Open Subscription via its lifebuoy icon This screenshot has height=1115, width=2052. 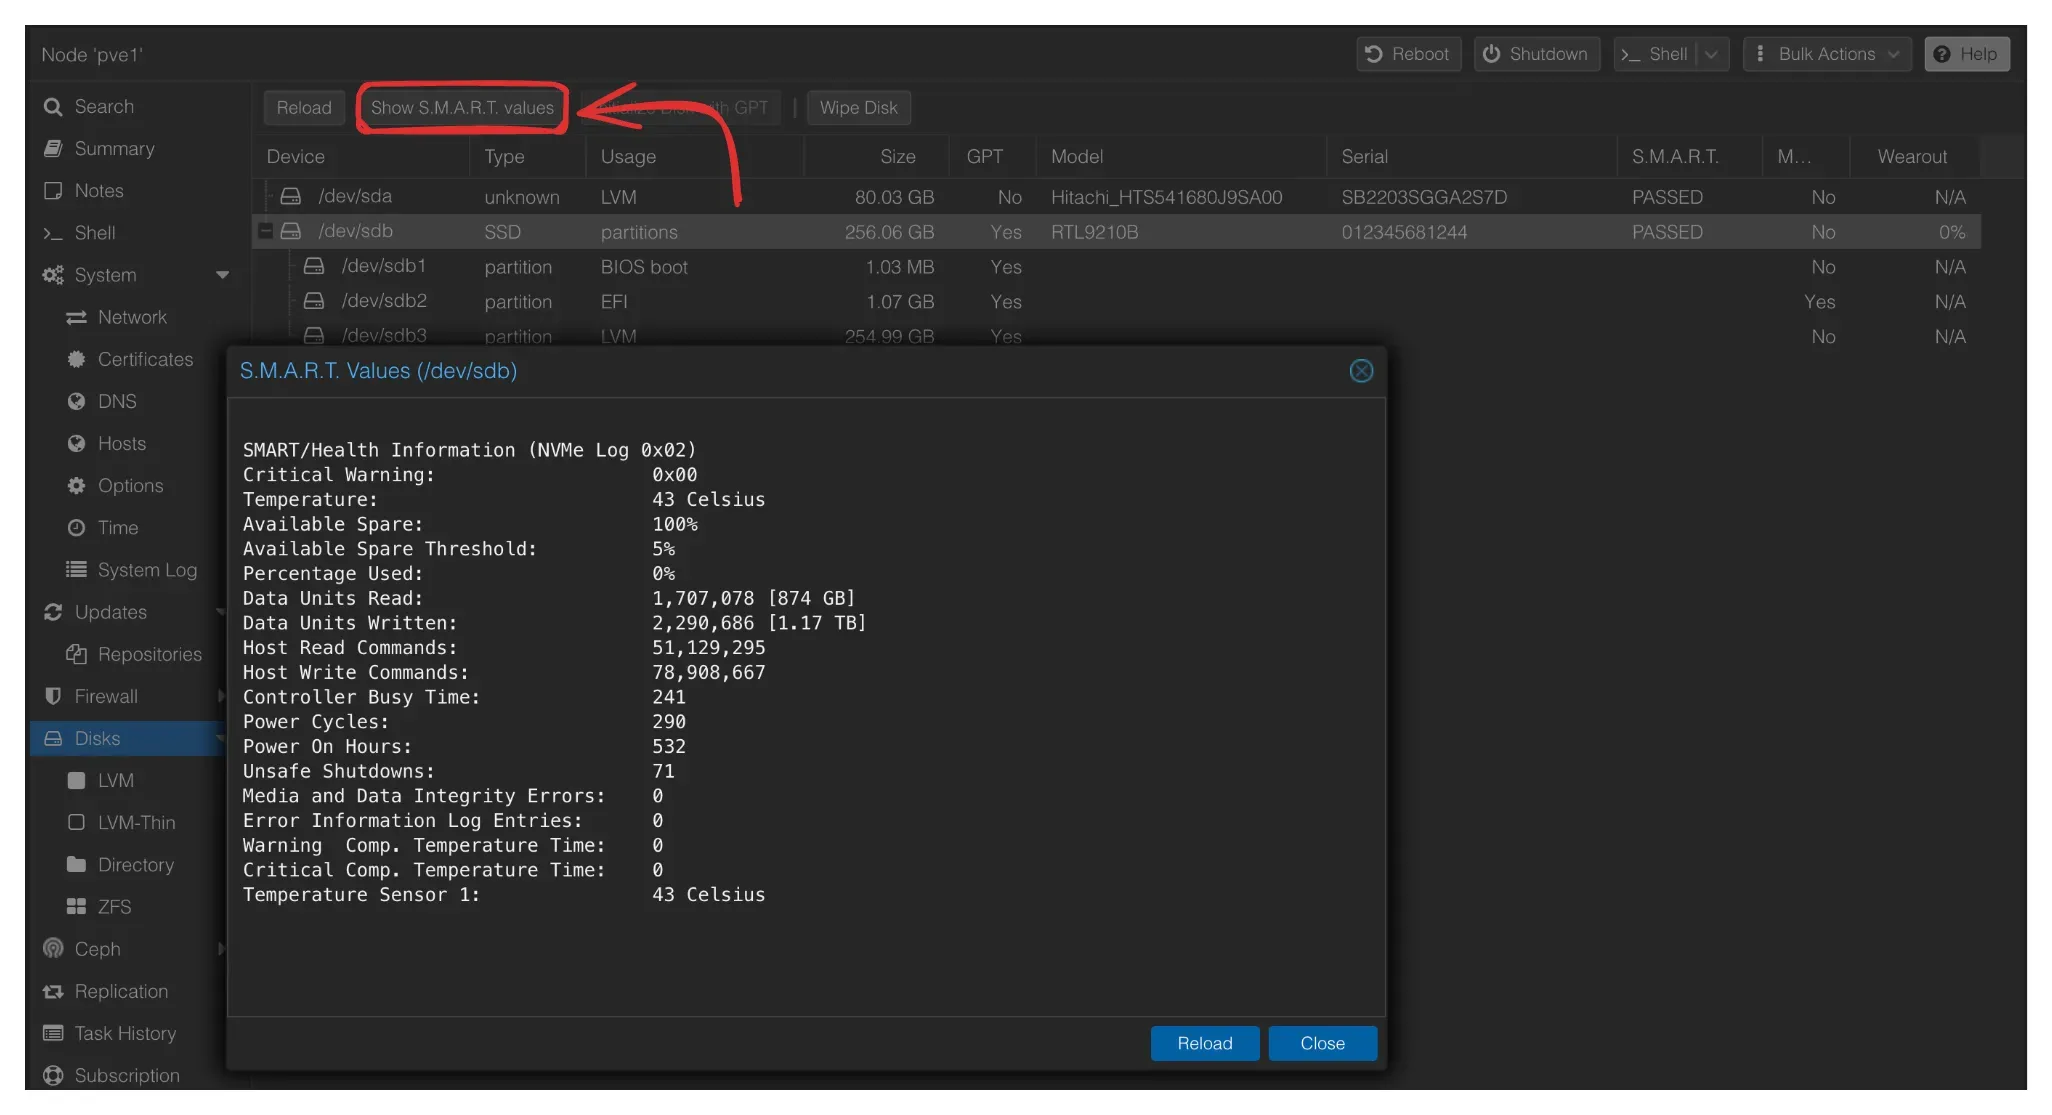coord(53,1075)
